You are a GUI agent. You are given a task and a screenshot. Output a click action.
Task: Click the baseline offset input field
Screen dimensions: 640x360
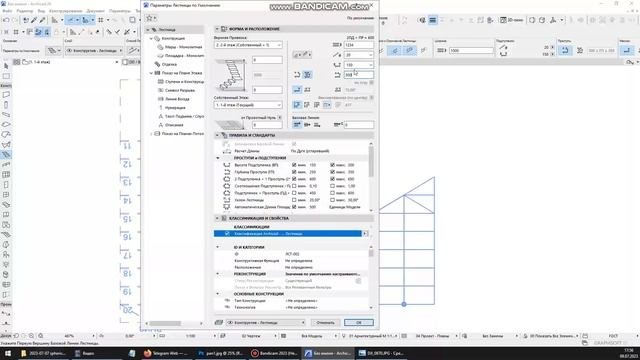pyautogui.click(x=358, y=125)
